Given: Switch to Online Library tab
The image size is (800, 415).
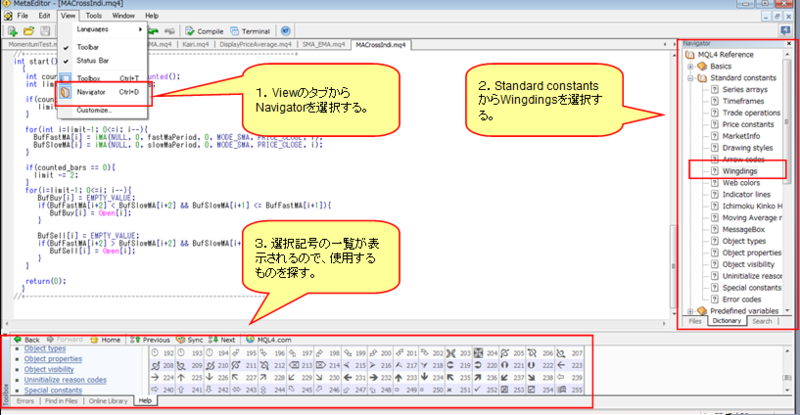Looking at the screenshot, I should pyautogui.click(x=108, y=401).
